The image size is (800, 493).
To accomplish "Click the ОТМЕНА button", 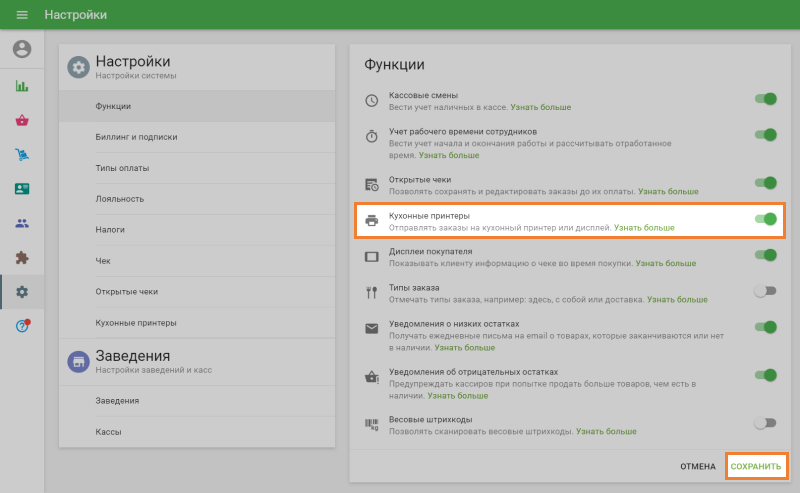I will [x=698, y=466].
